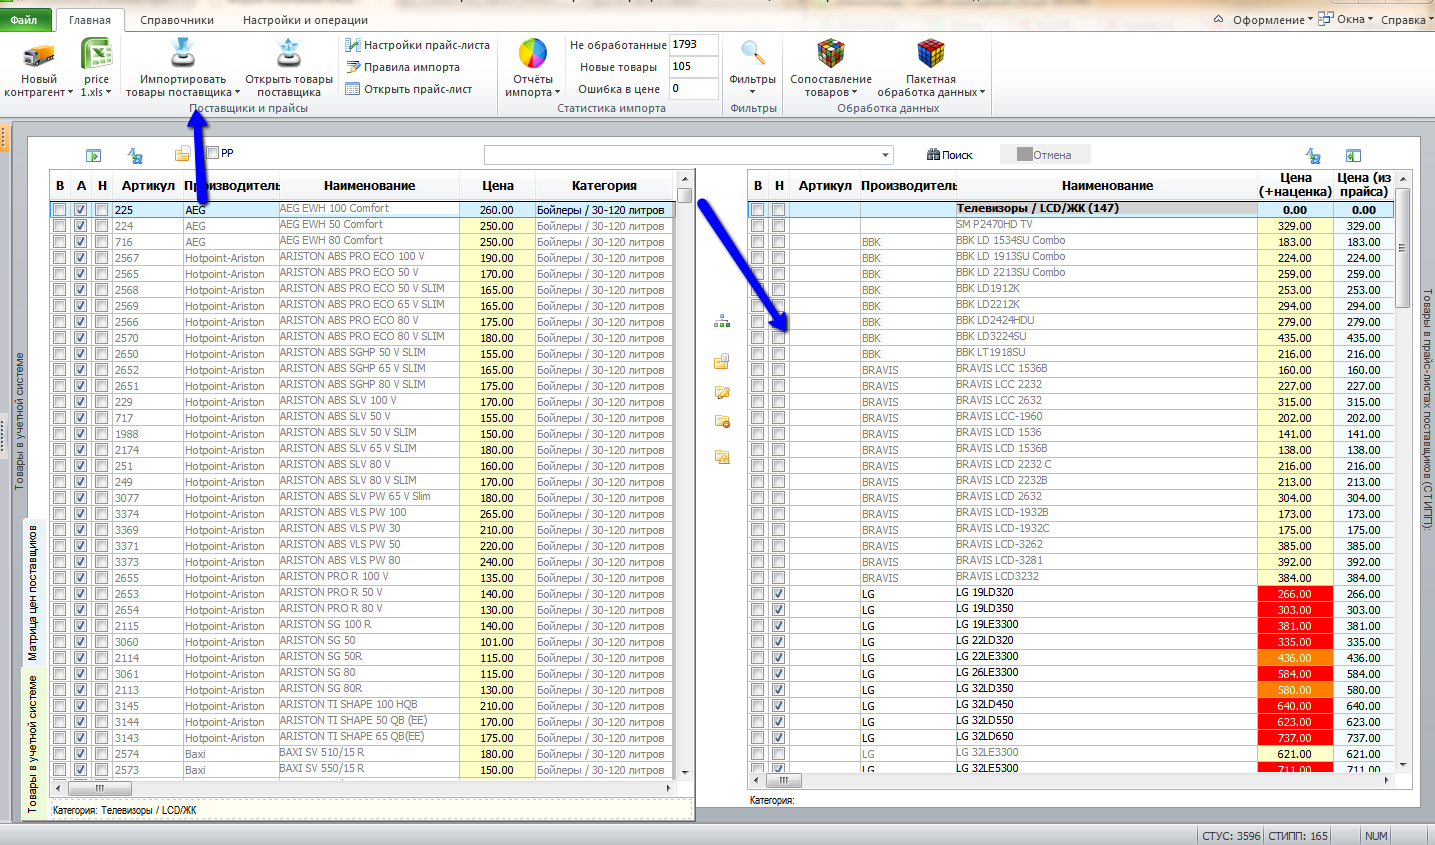Tick the B checkbox for article 225
Image resolution: width=1435 pixels, height=845 pixels.
coord(59,210)
